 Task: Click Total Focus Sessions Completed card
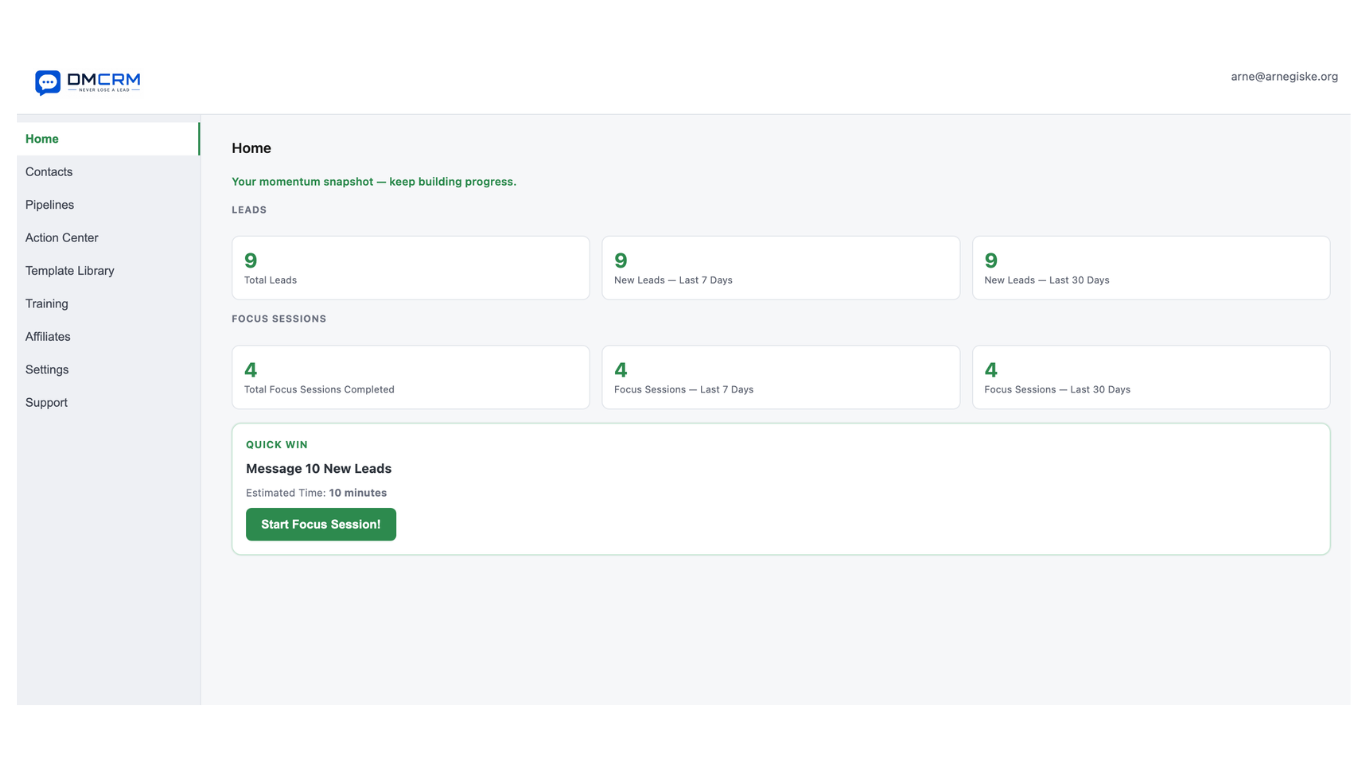point(411,377)
